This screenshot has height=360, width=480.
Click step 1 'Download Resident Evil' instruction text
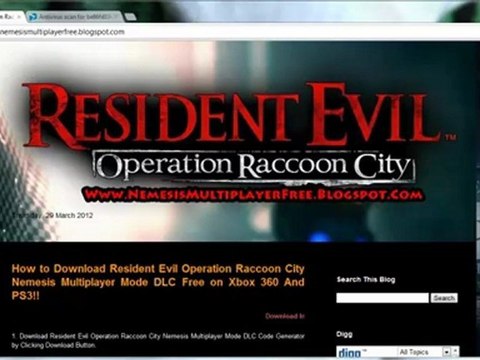(158, 341)
